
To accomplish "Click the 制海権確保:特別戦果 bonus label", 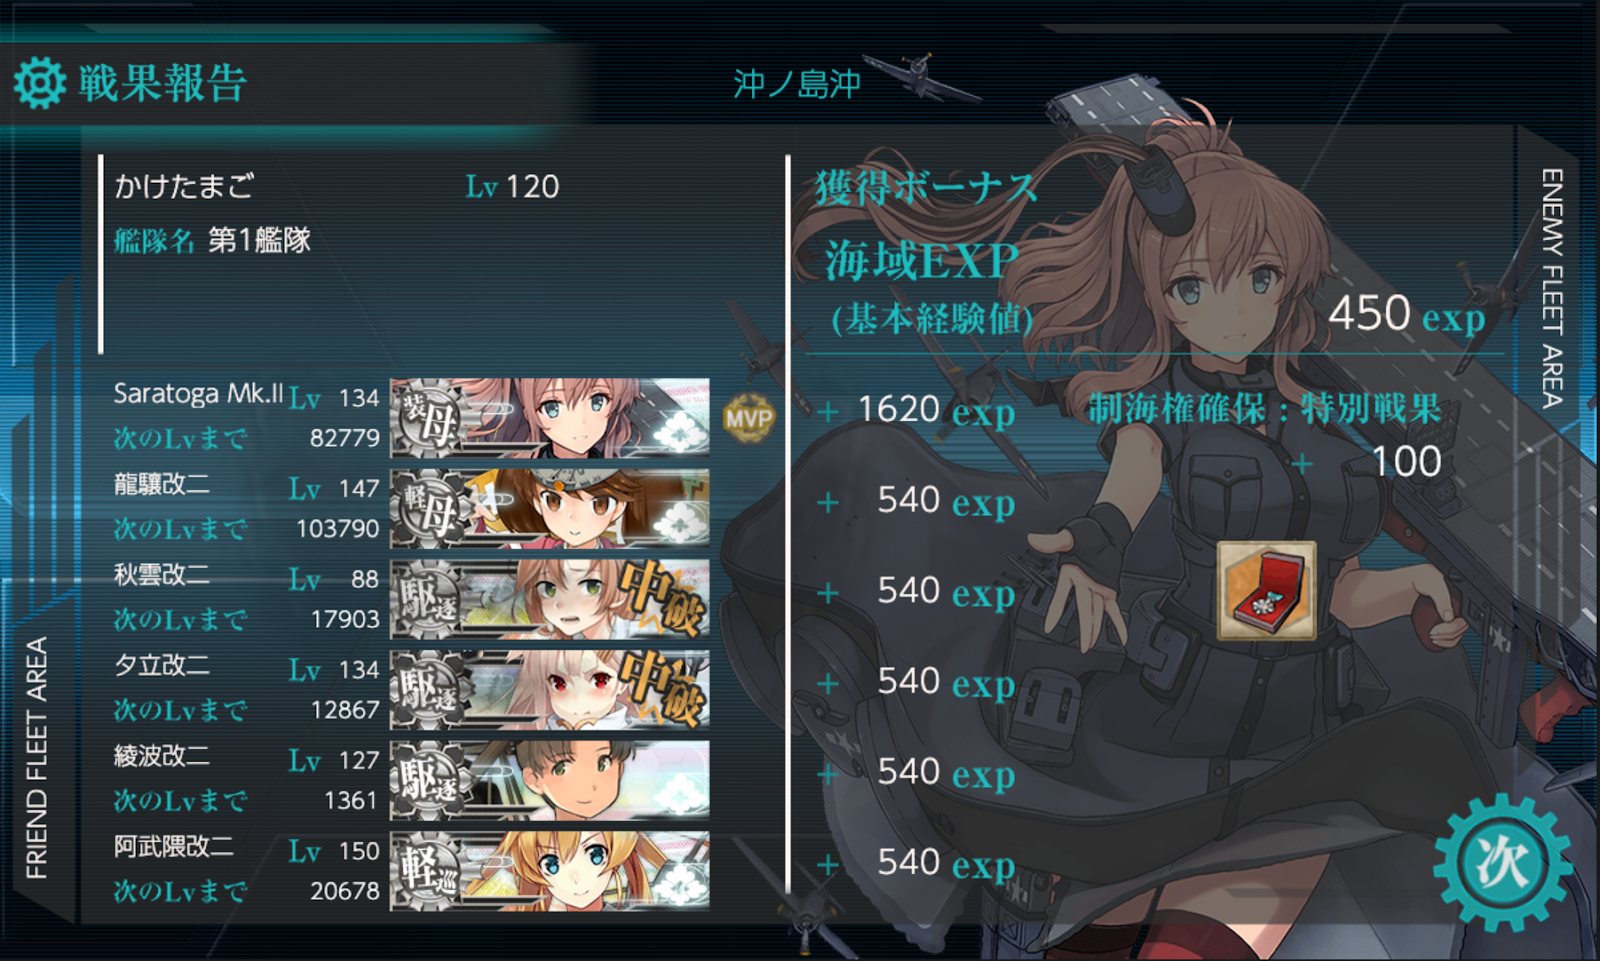I will pos(1264,408).
